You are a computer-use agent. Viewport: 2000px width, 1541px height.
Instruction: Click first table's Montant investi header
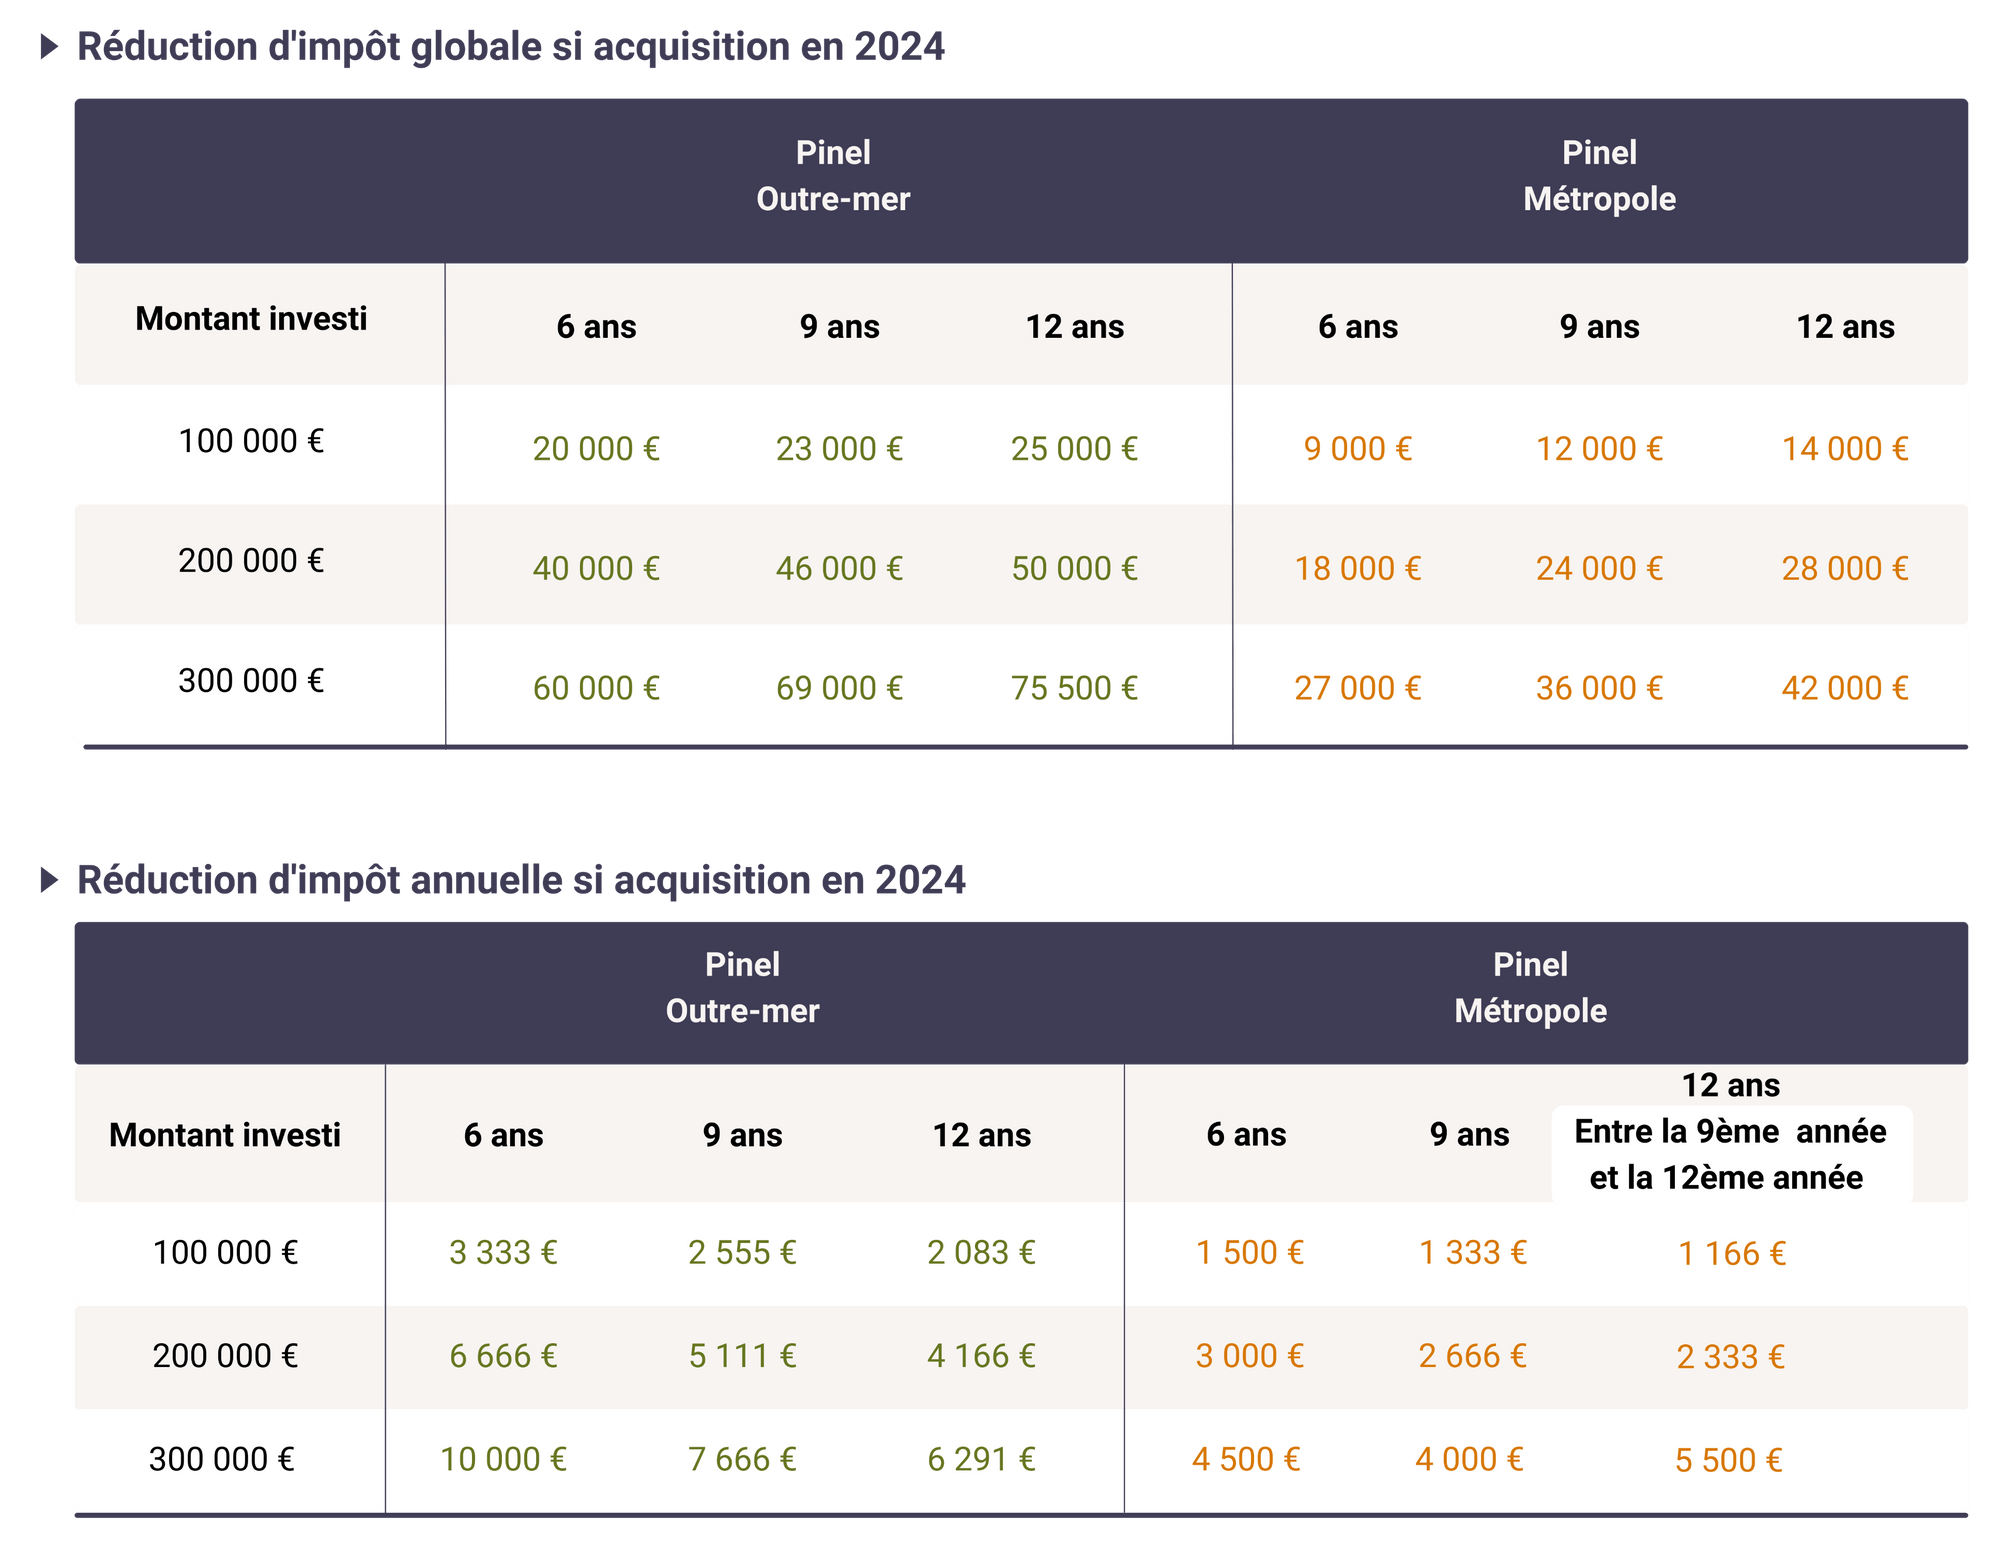point(251,319)
